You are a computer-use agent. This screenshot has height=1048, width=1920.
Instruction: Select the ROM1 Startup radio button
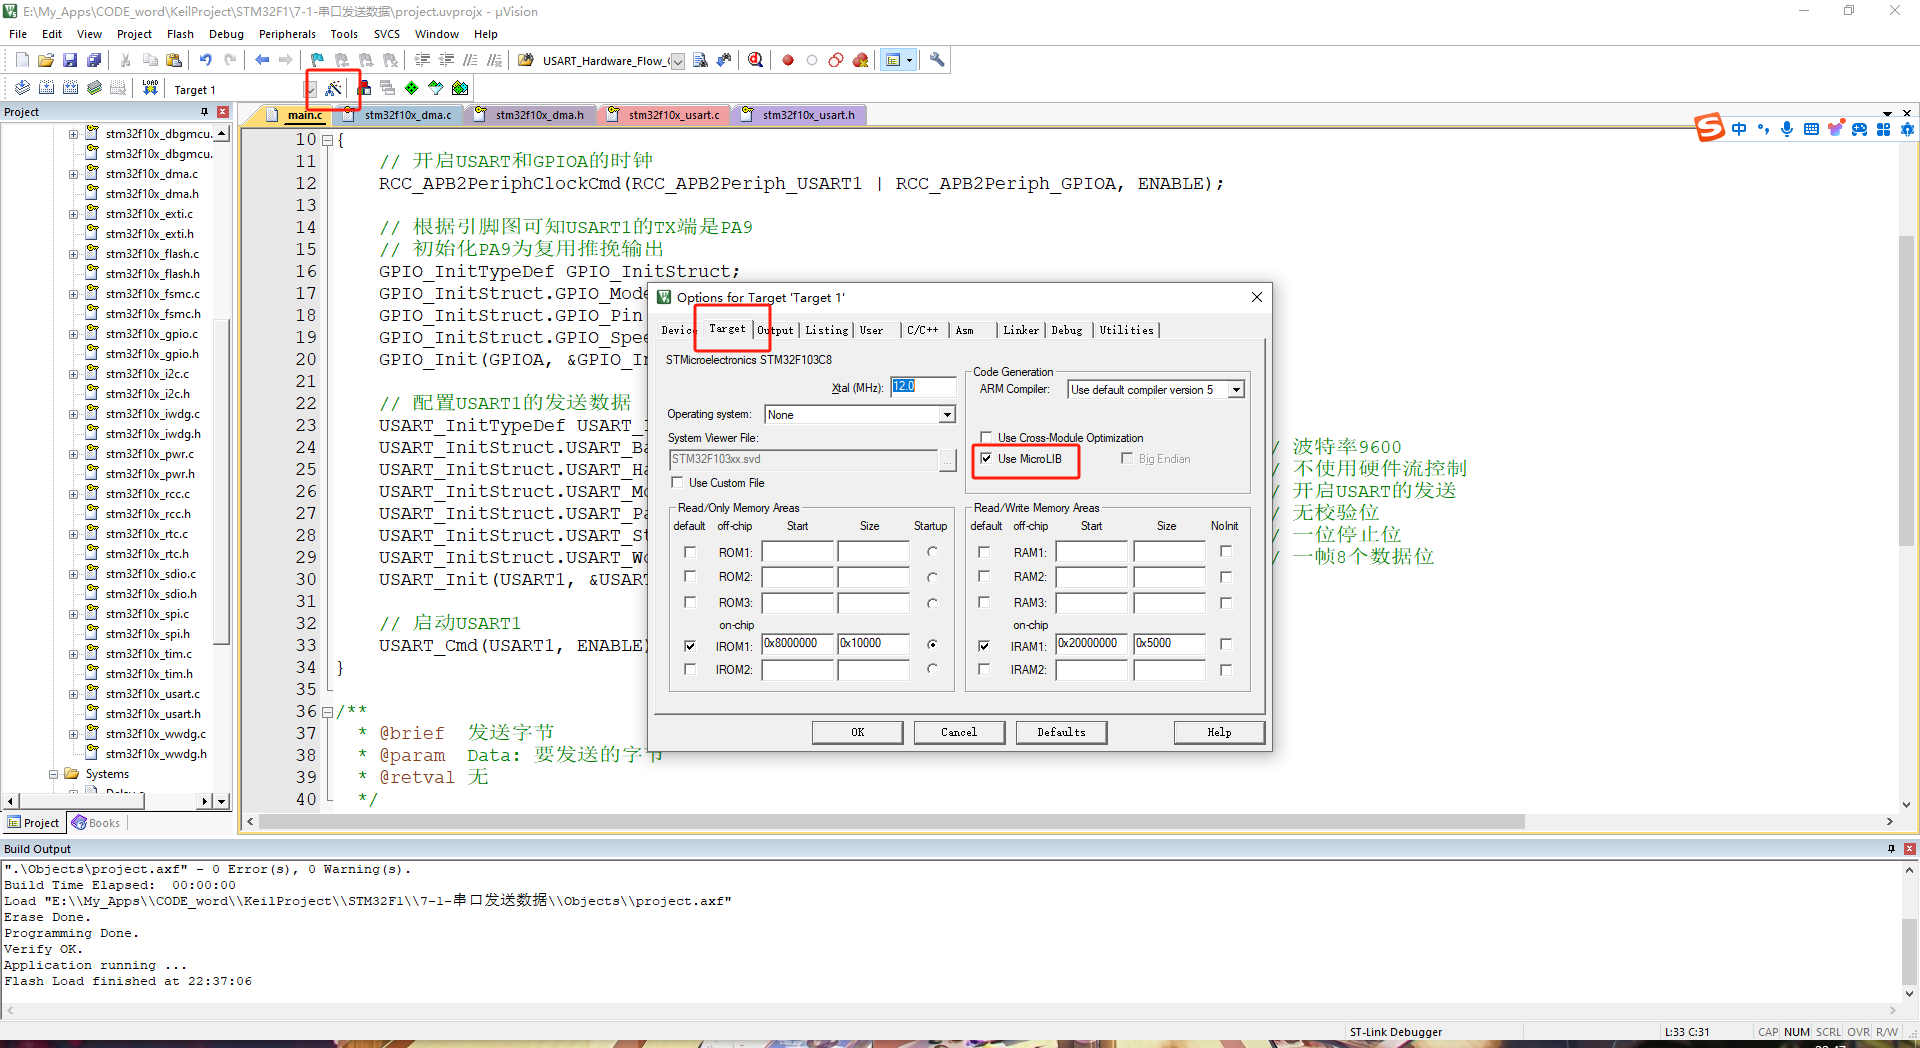click(x=932, y=552)
